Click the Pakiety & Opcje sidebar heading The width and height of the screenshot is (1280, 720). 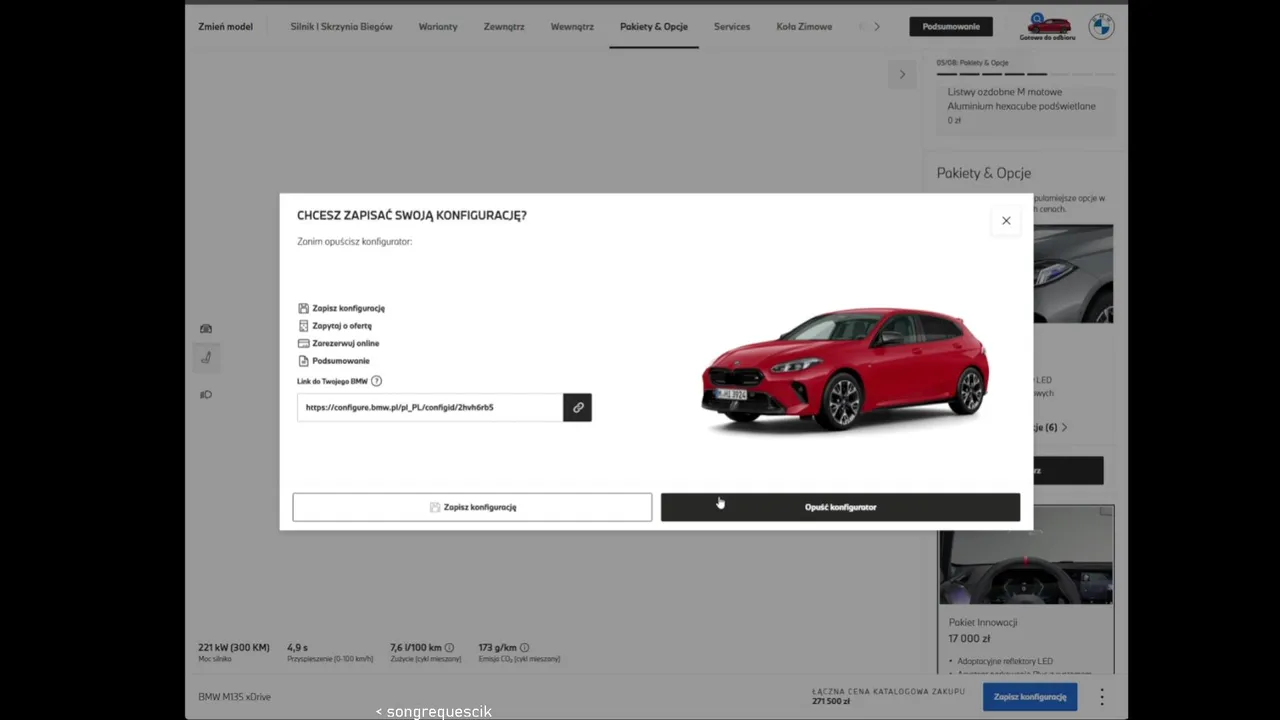point(984,173)
